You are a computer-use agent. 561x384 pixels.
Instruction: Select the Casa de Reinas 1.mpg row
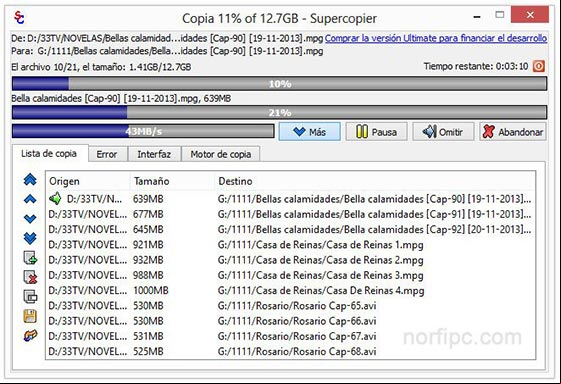[x=290, y=245]
